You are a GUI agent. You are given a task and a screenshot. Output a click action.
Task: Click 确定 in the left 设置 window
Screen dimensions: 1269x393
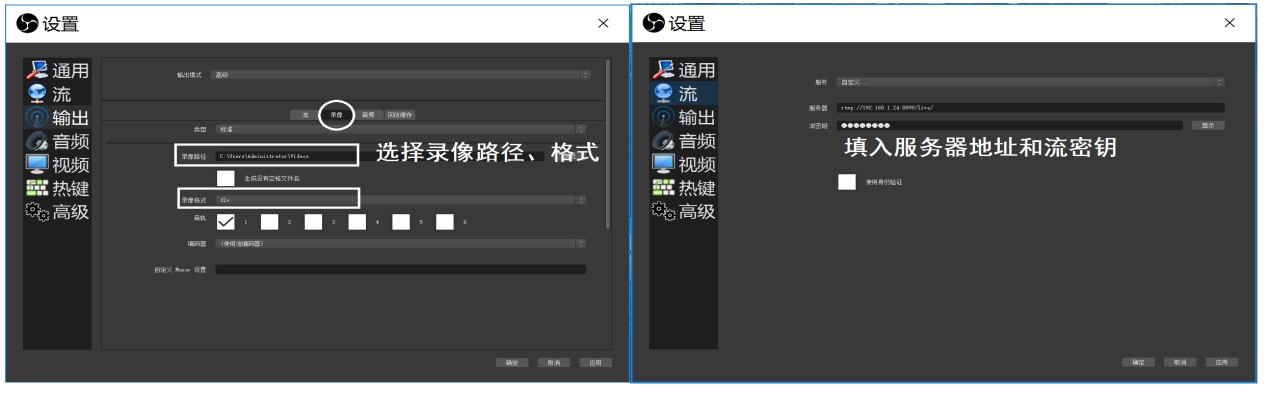coord(512,362)
